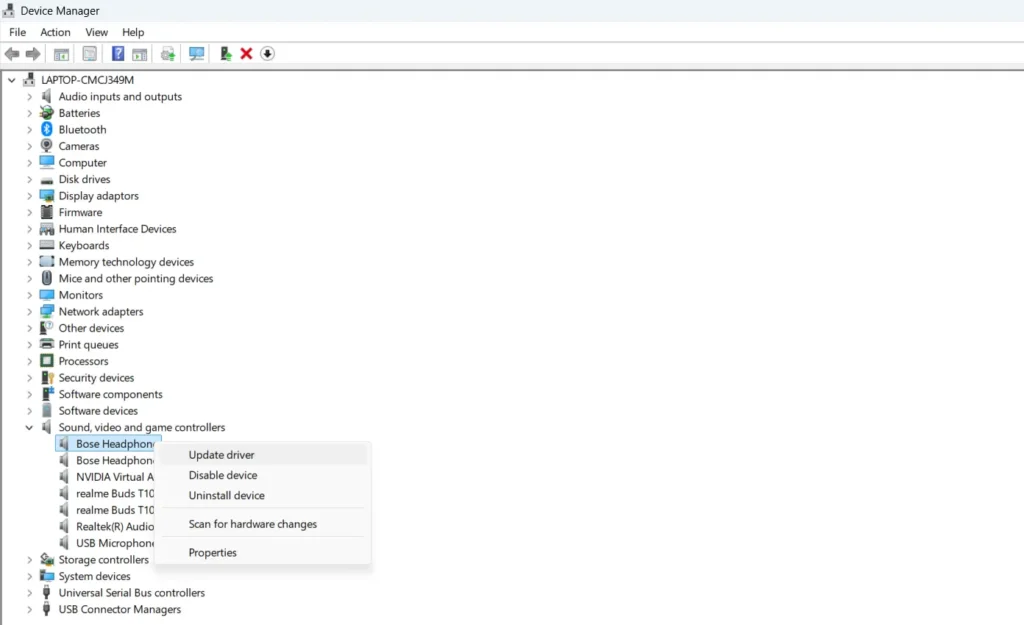Open the Help menu
The width and height of the screenshot is (1024, 625).
pos(133,32)
